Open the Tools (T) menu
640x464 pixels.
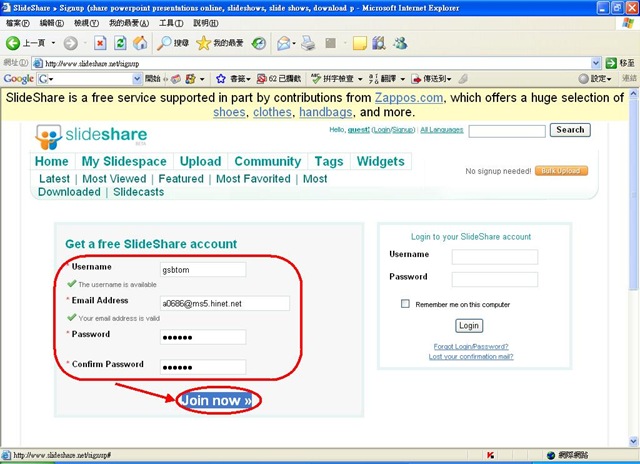[171, 23]
